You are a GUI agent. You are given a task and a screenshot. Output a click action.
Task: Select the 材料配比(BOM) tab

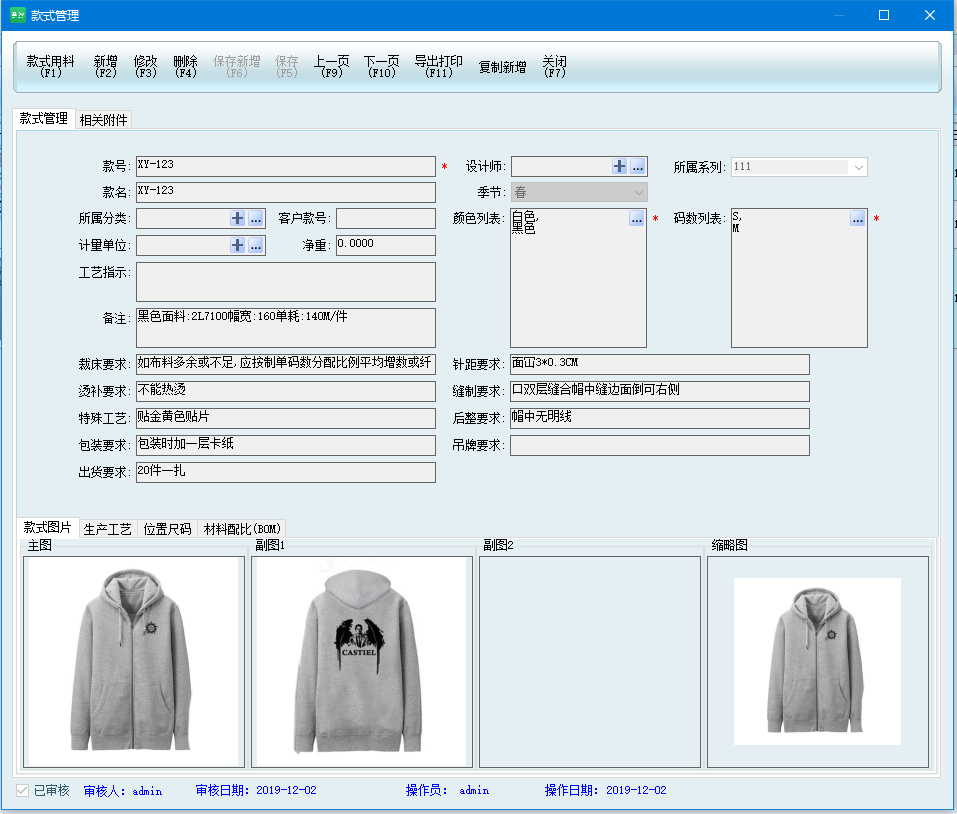(x=243, y=529)
